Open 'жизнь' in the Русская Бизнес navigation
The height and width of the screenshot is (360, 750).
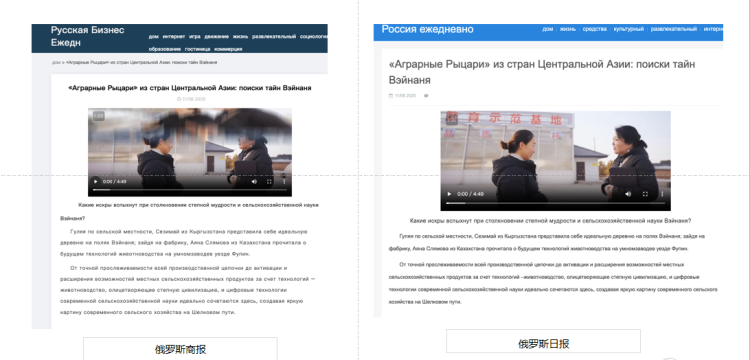pos(241,36)
